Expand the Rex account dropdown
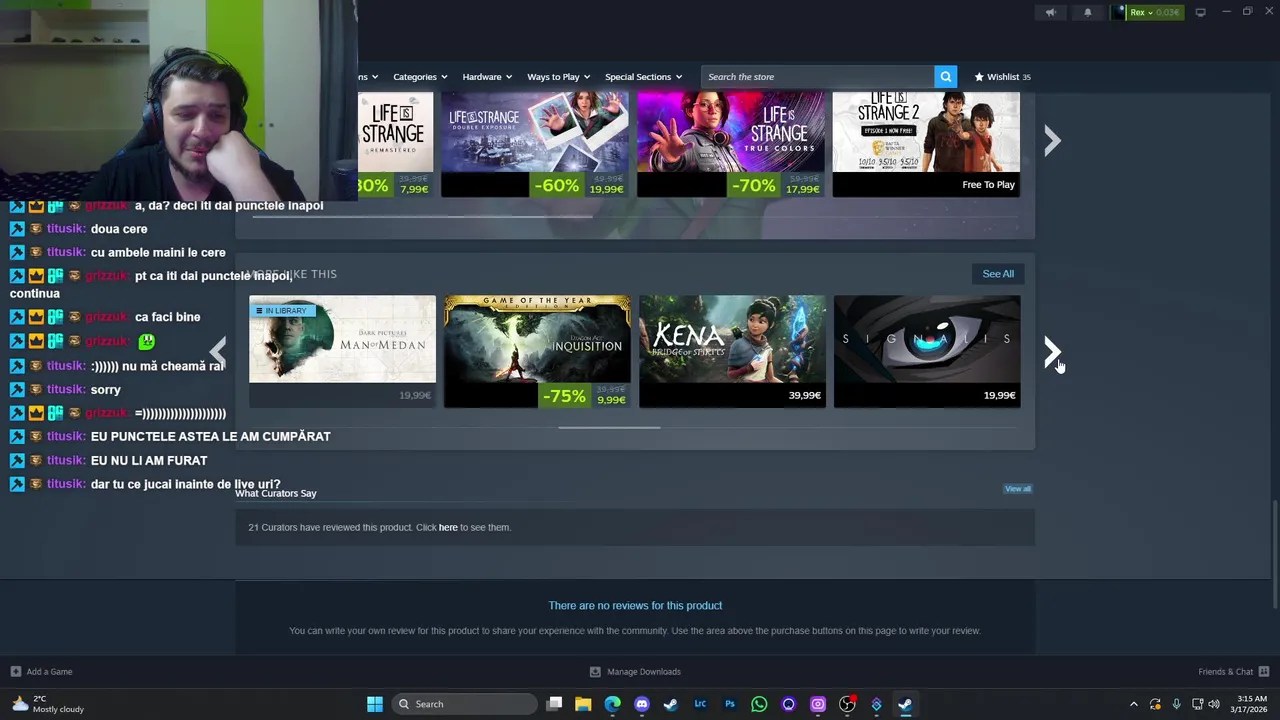The height and width of the screenshot is (720, 1280). click(1147, 12)
